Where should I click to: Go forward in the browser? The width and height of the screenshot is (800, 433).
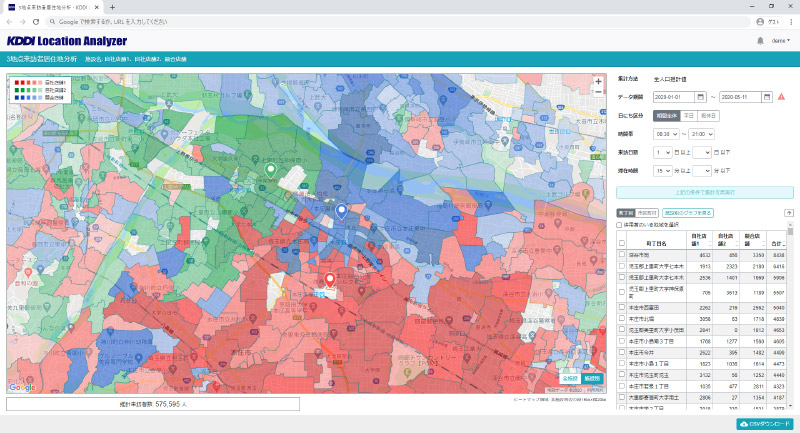click(22, 22)
